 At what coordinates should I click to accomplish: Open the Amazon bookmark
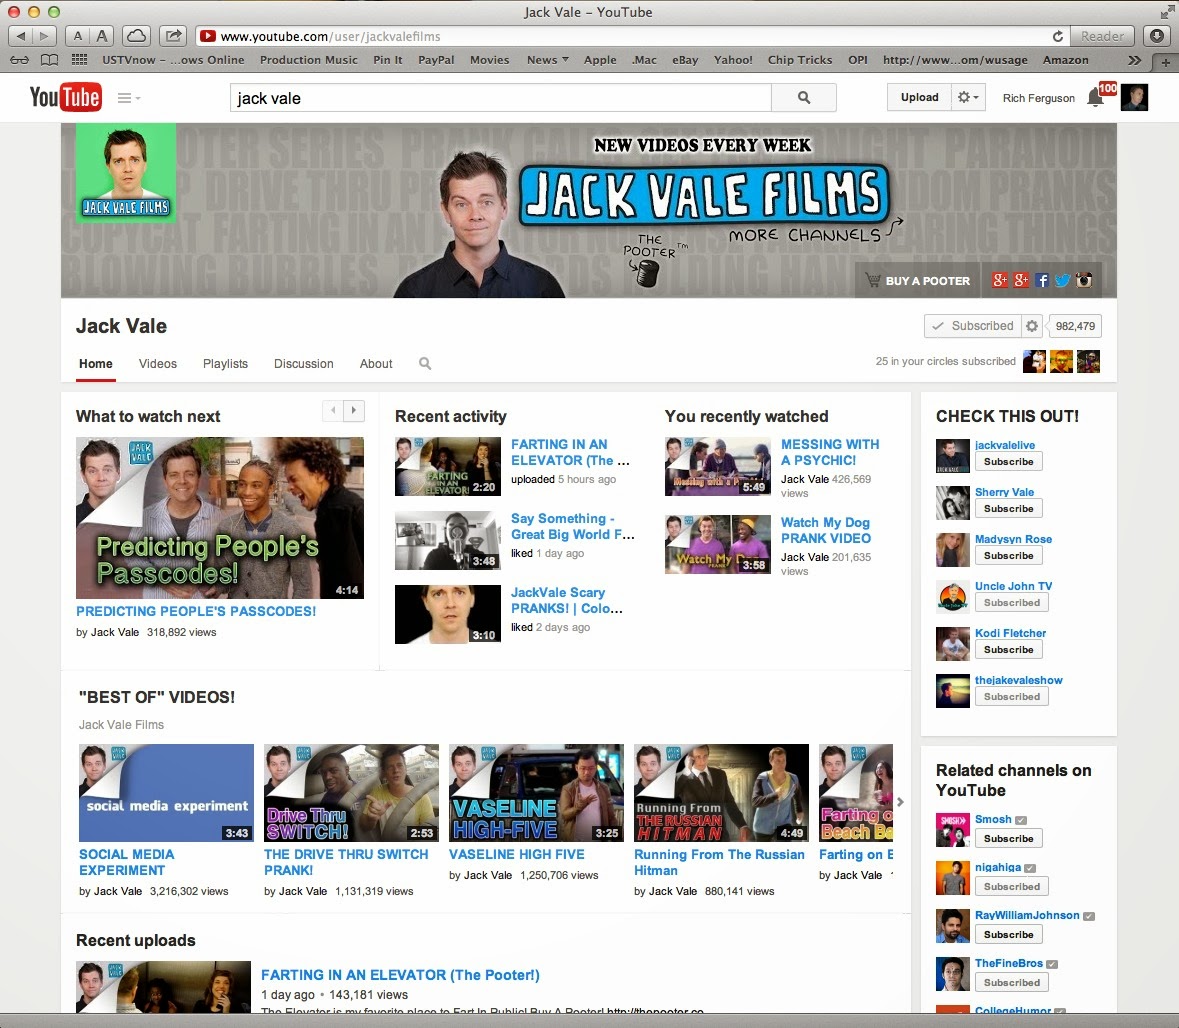[1065, 60]
